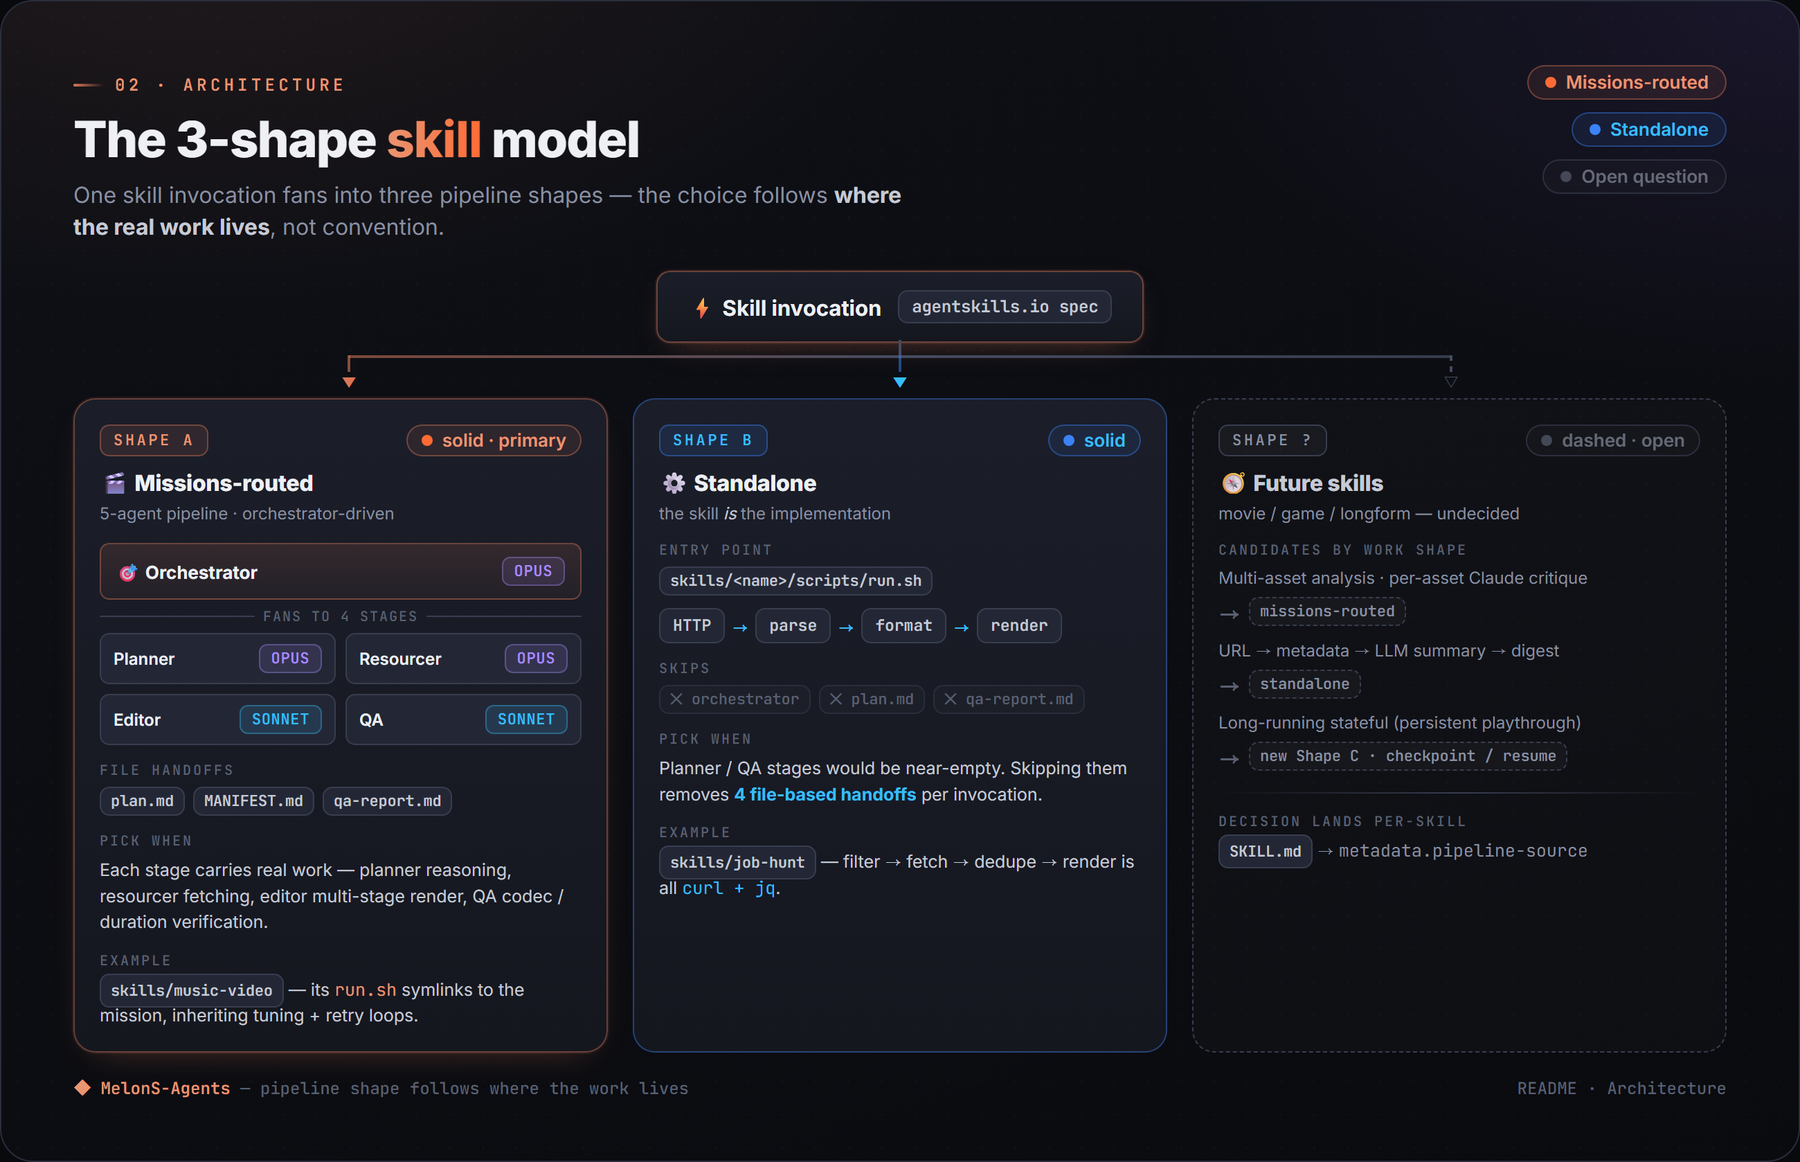Viewport: 1800px width, 1162px height.
Task: Click the clapperboard icon beside Missions-routed heading
Action: point(115,484)
